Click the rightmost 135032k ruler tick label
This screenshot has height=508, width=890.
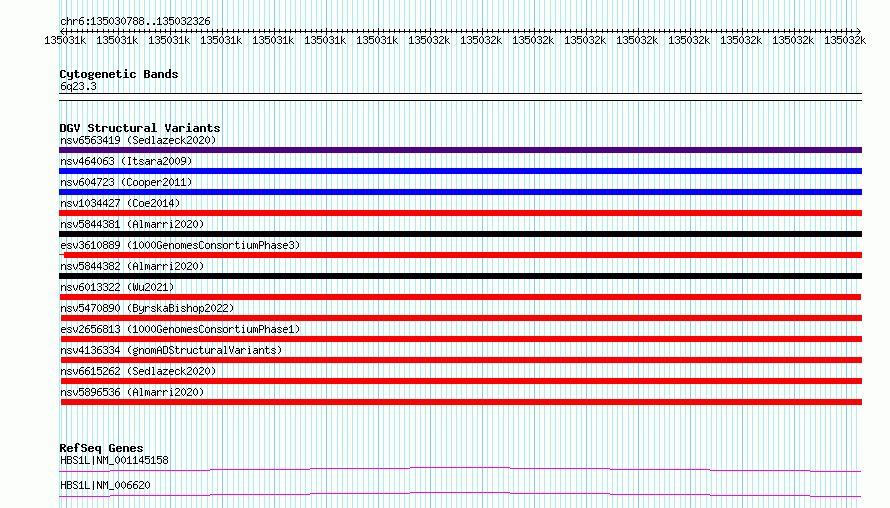point(845,40)
